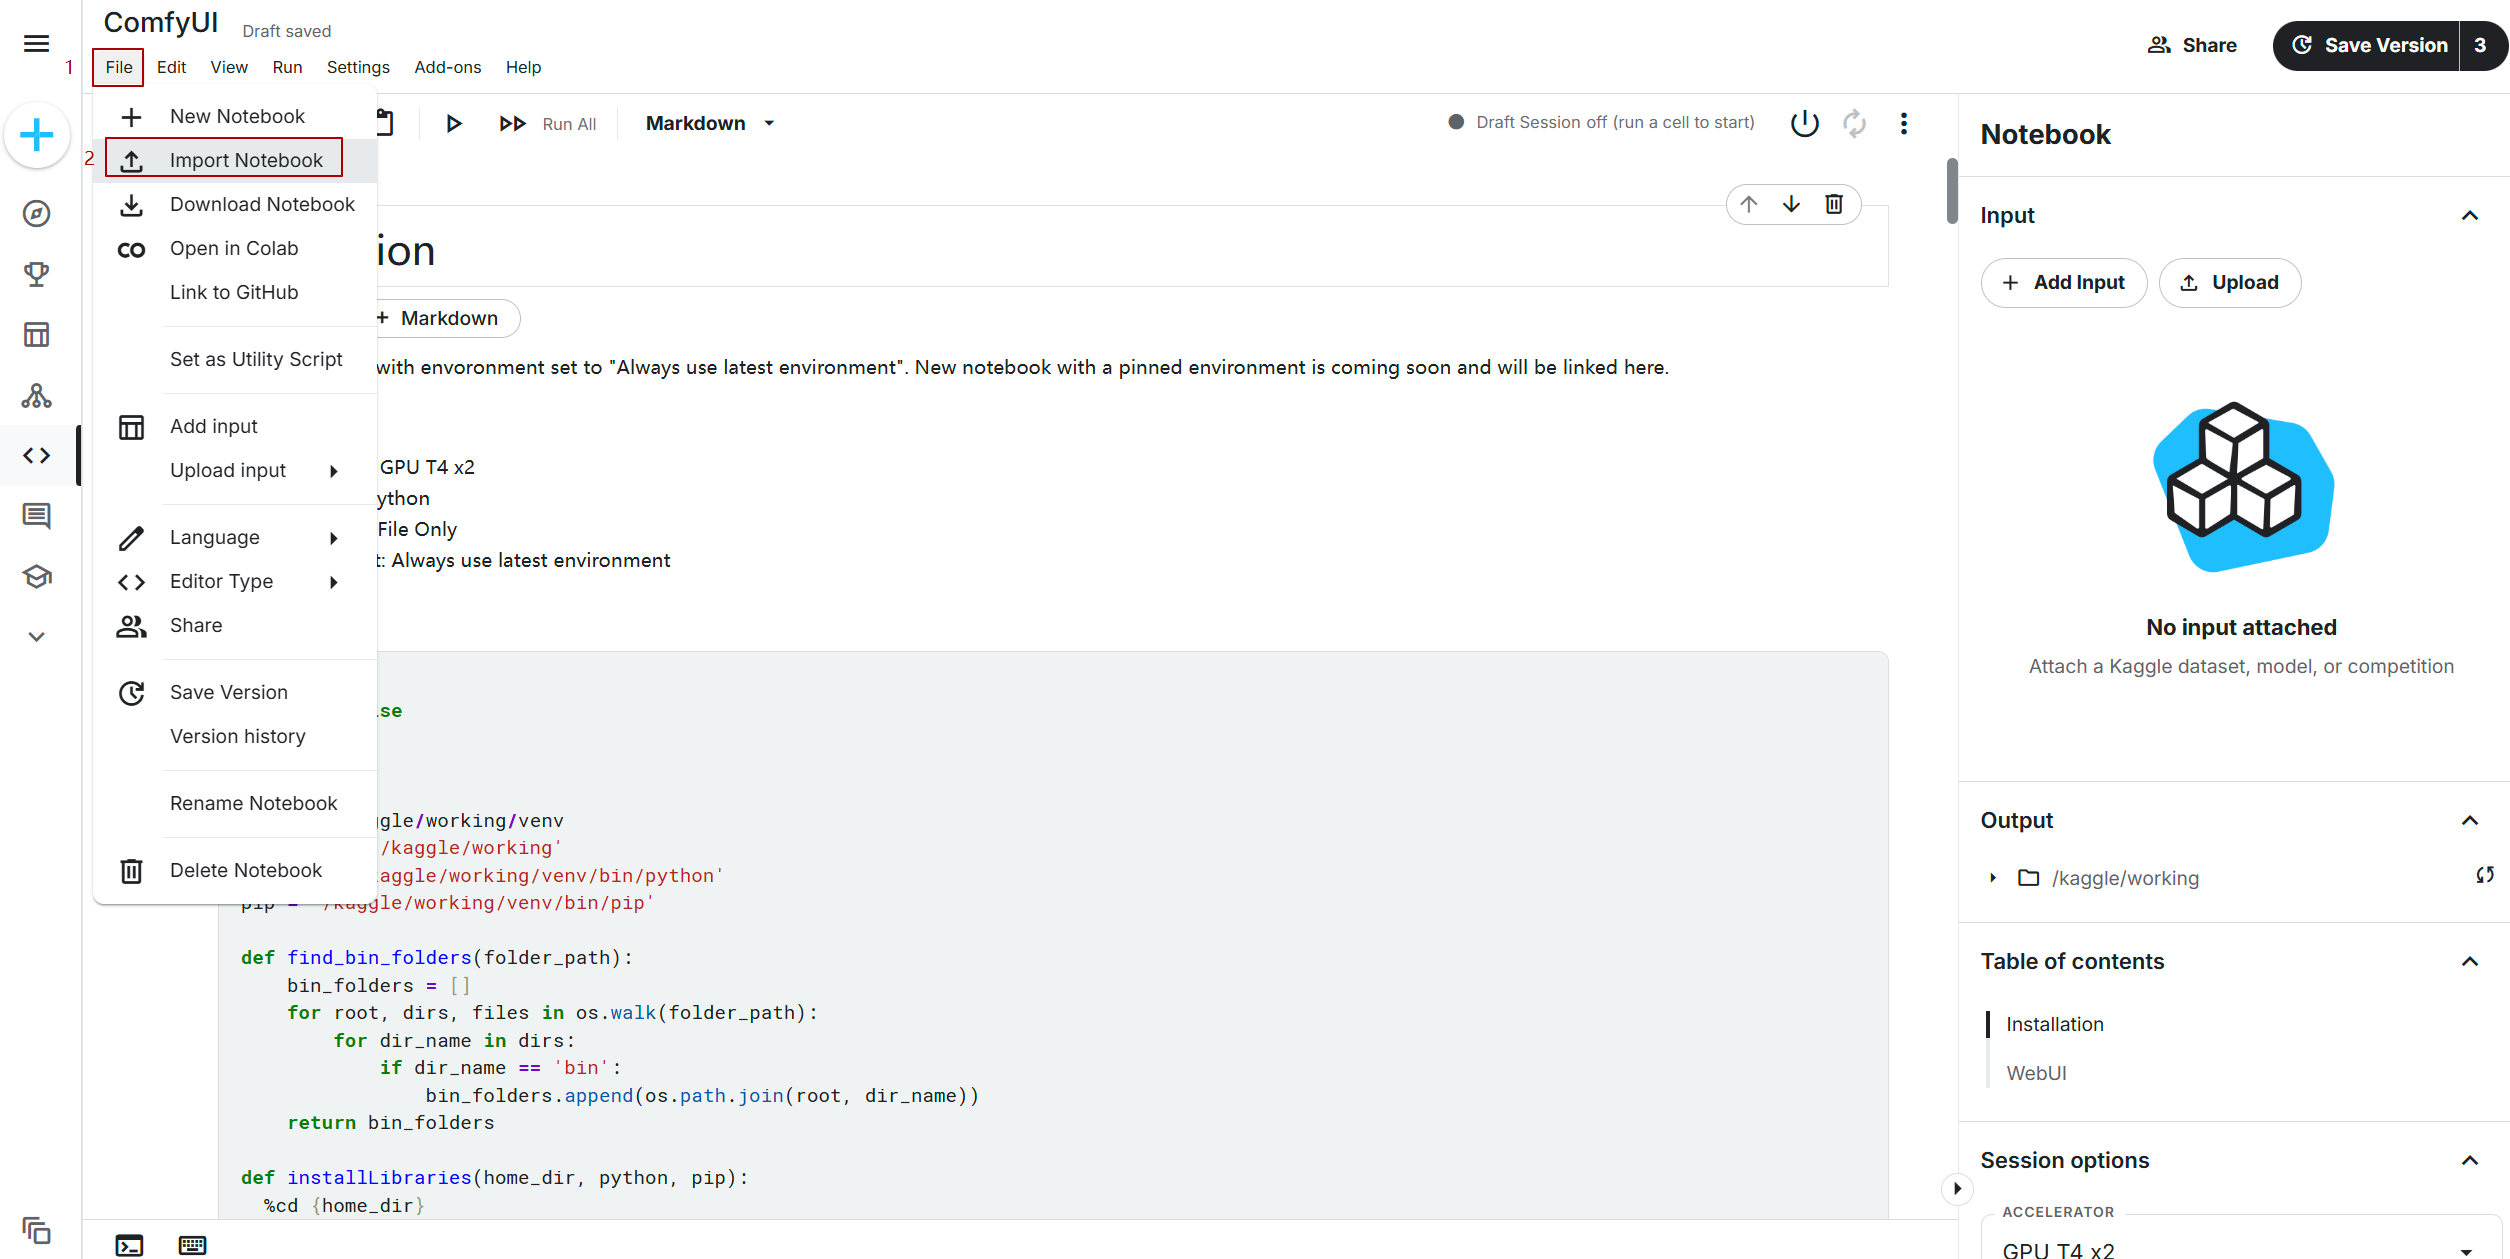Select Import Notebook from File menu
This screenshot has width=2510, height=1259.
tap(245, 160)
